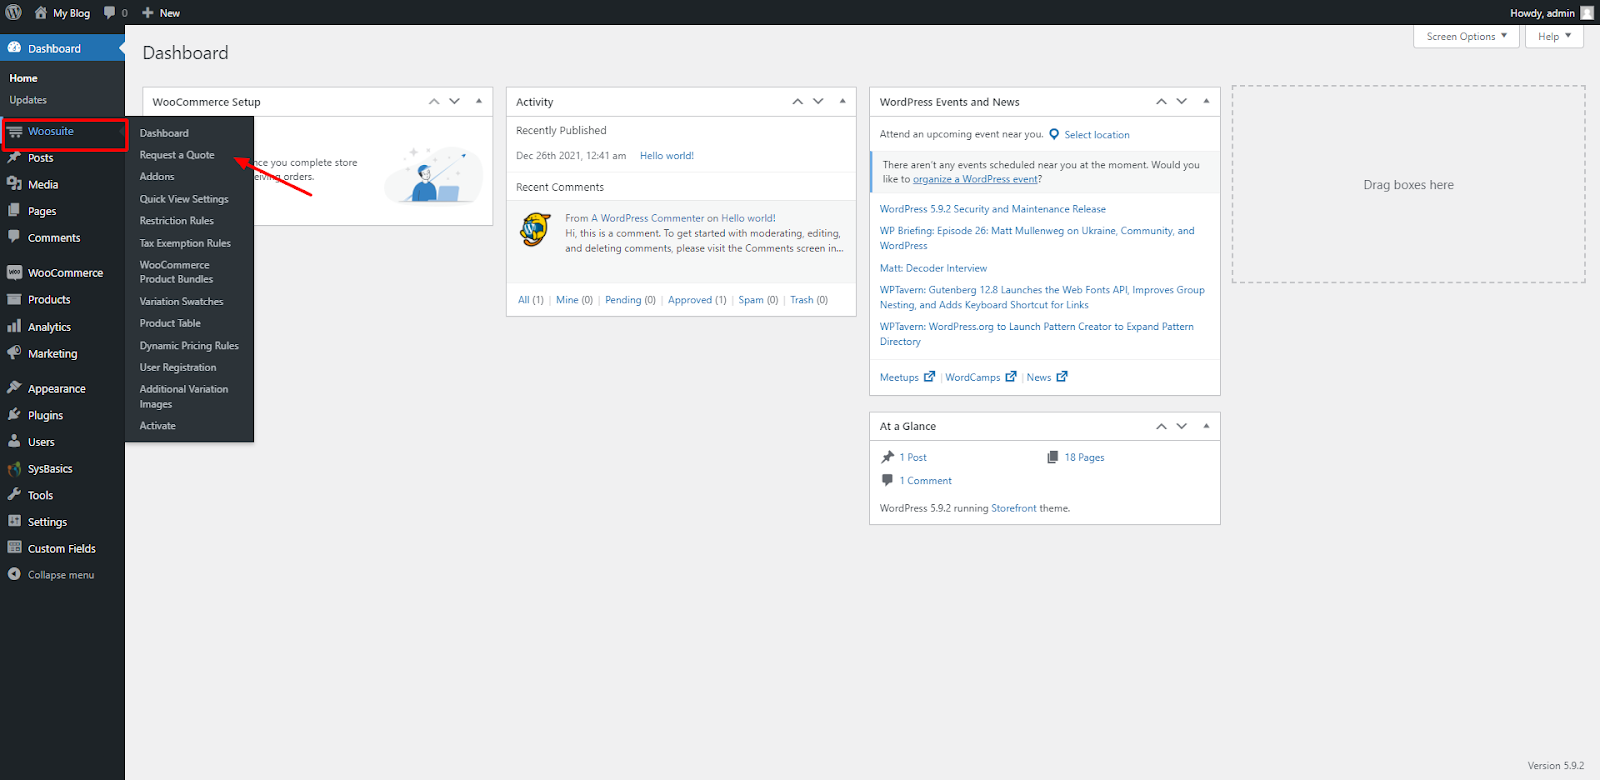The image size is (1600, 780).
Task: Open Screen Options dropdown
Action: point(1466,36)
